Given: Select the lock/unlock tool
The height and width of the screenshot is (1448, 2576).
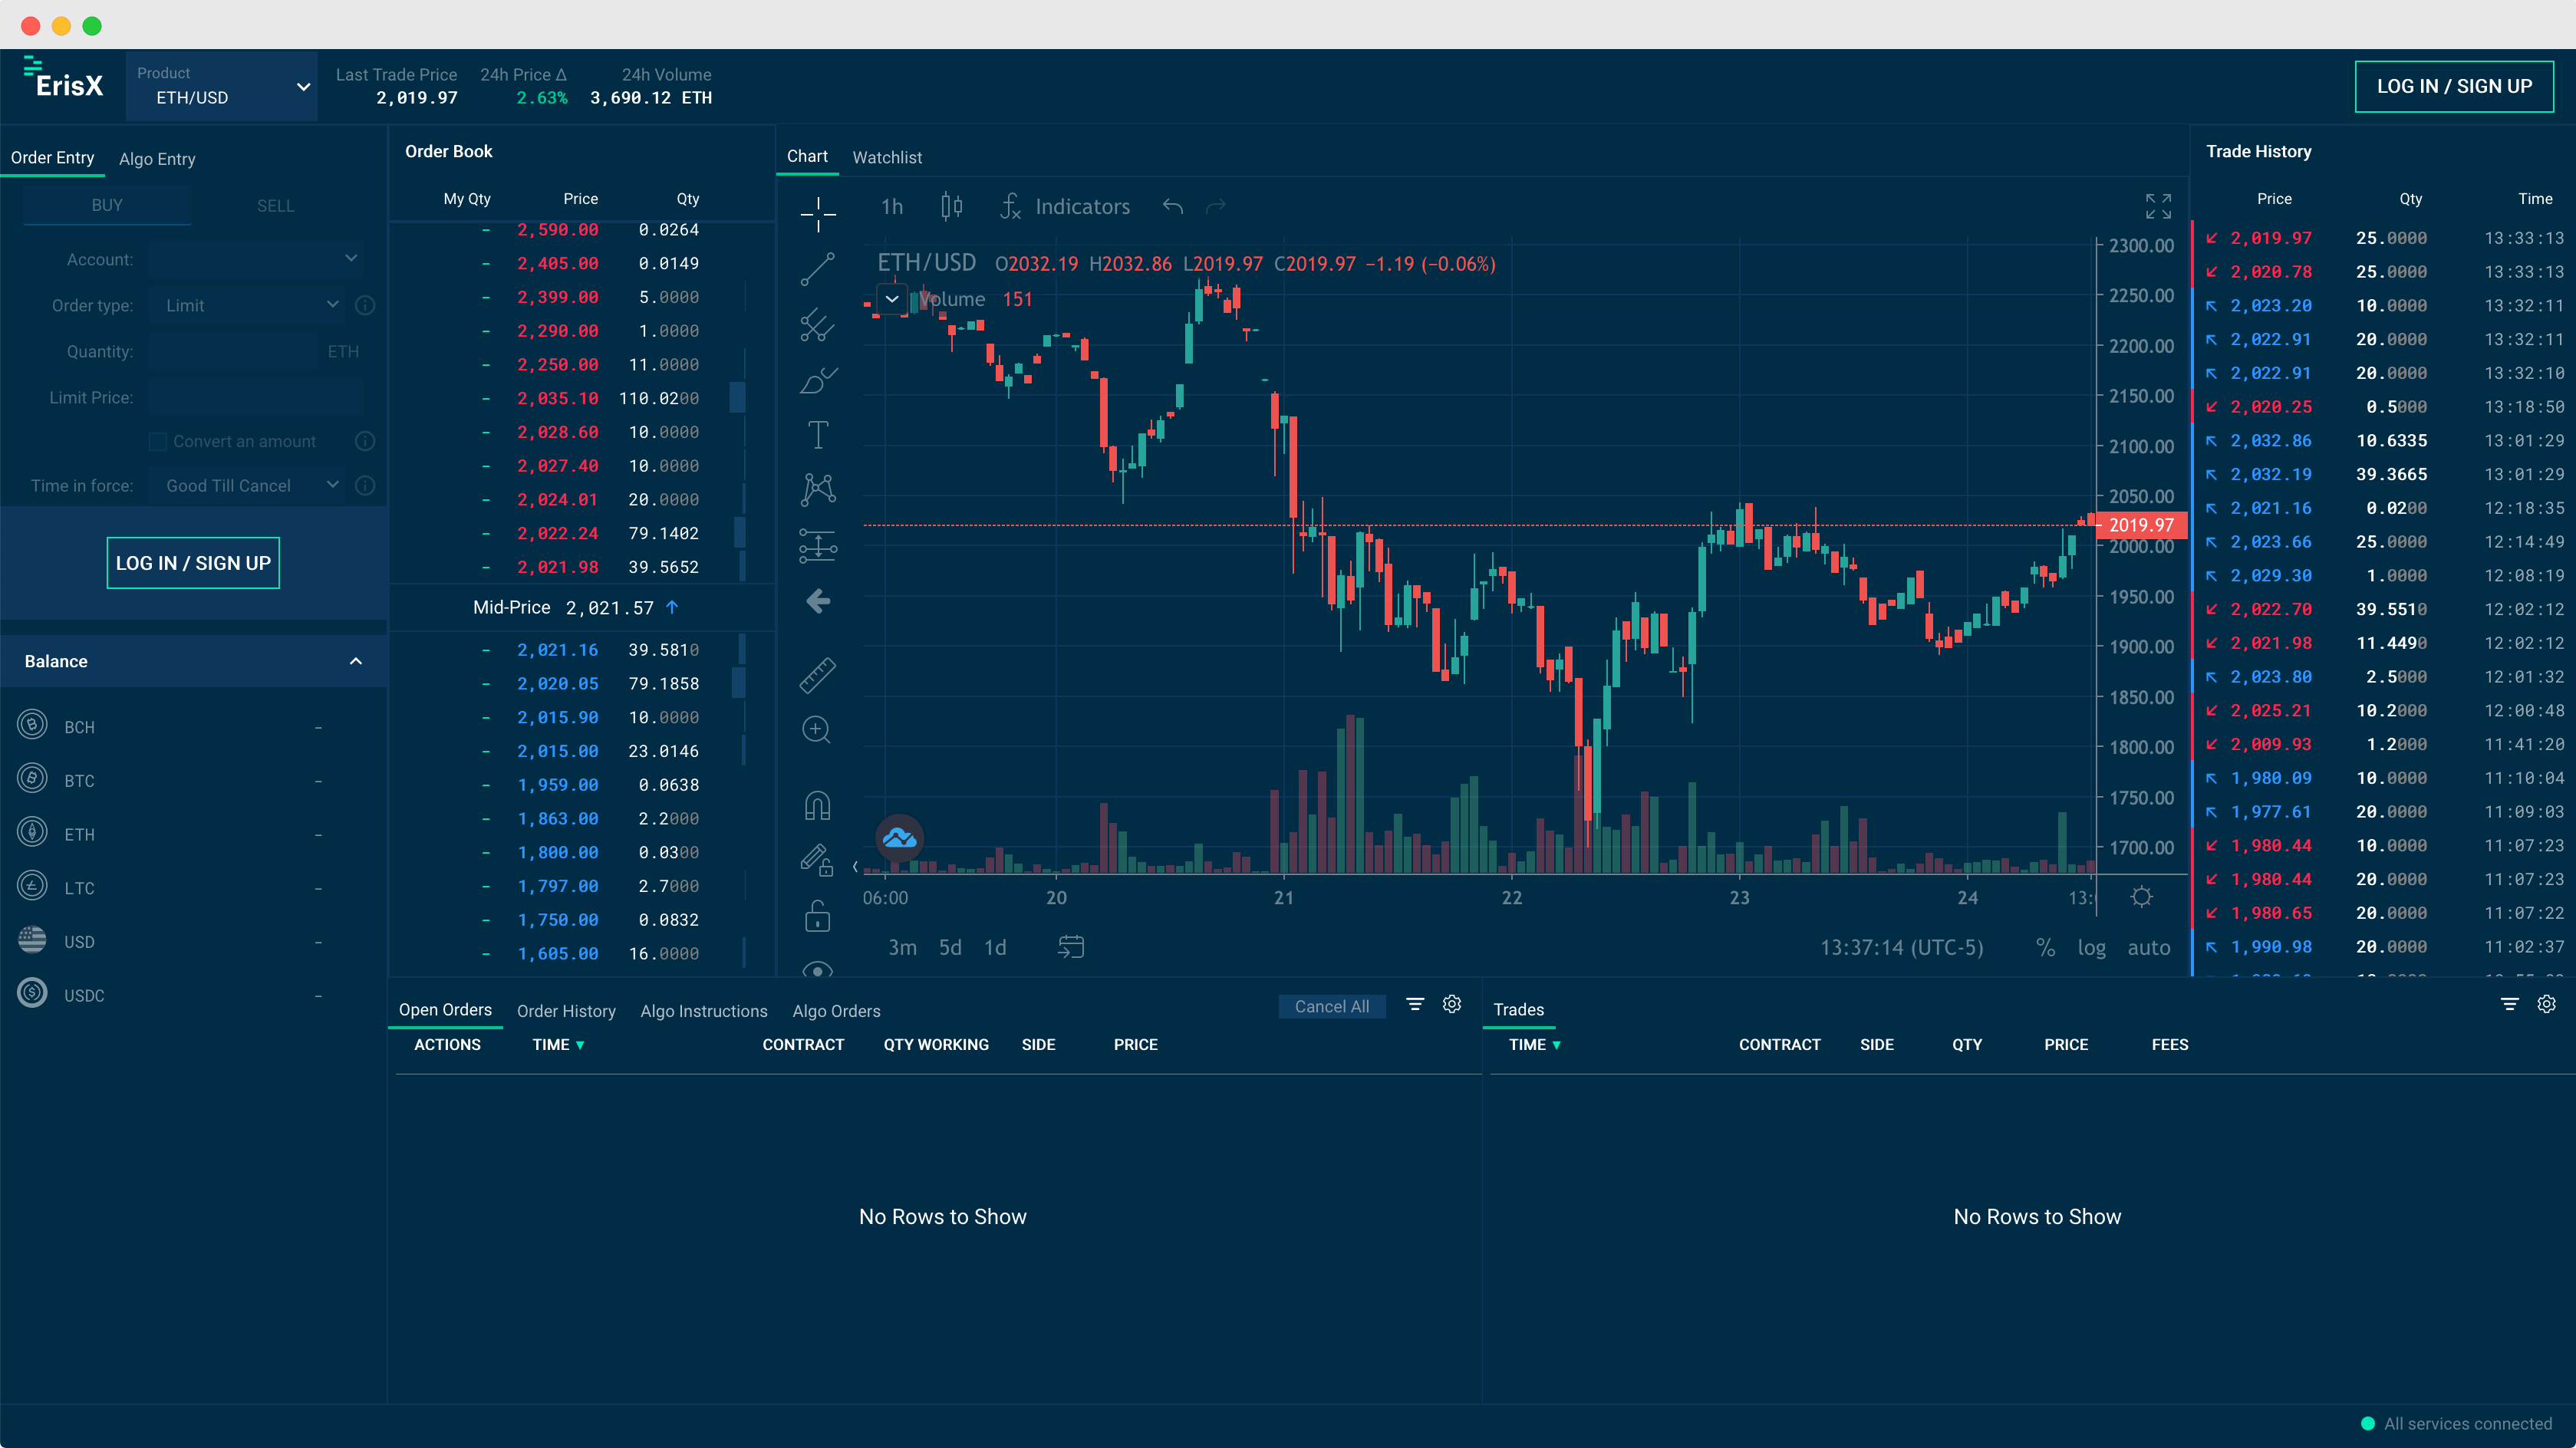Looking at the screenshot, I should 815,916.
